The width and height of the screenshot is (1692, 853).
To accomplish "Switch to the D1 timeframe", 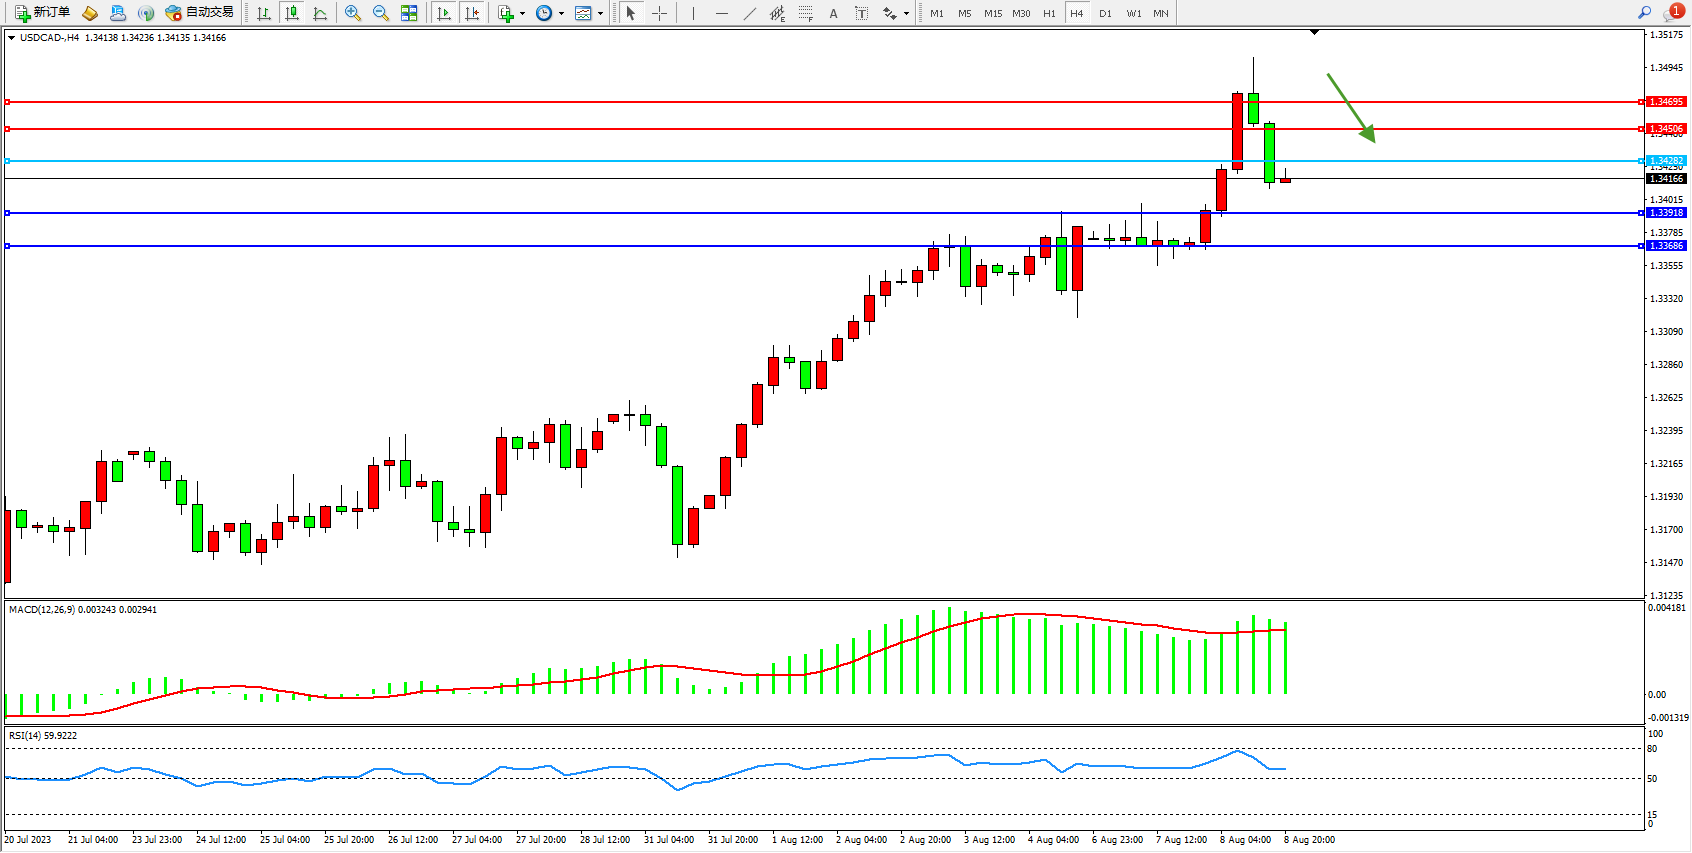I will click(x=1105, y=13).
